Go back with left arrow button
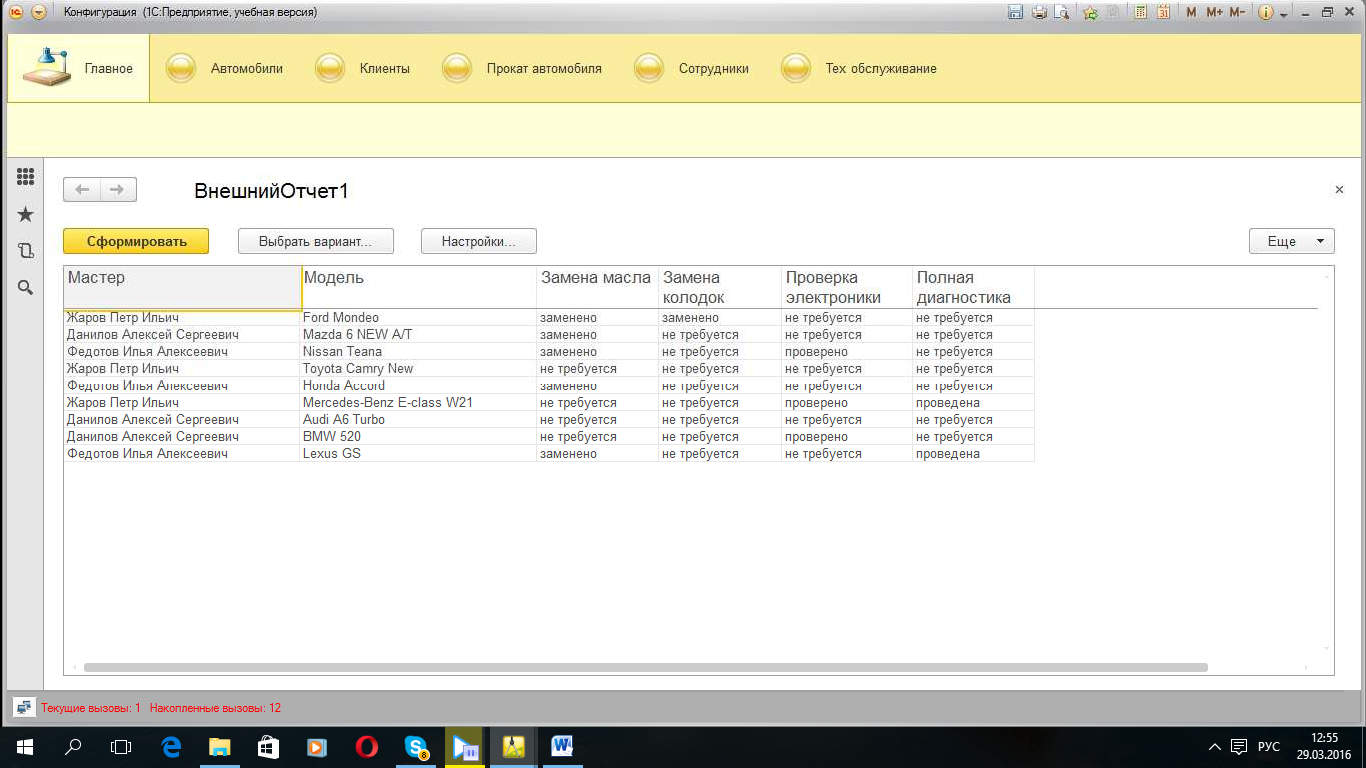 click(x=82, y=190)
